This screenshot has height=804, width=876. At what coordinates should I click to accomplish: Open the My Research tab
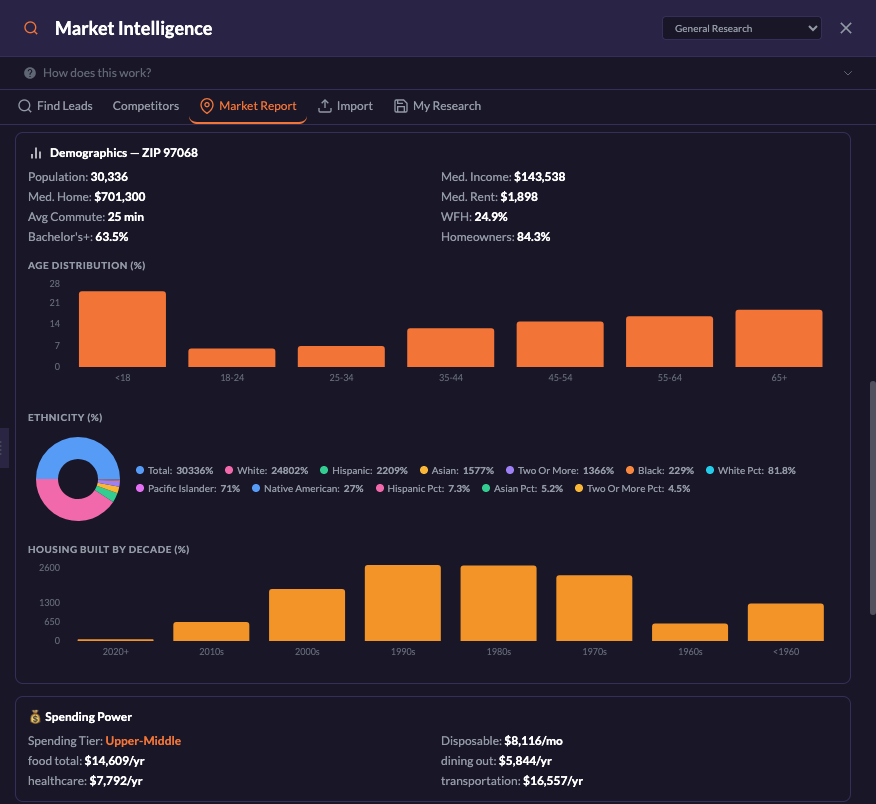click(437, 106)
